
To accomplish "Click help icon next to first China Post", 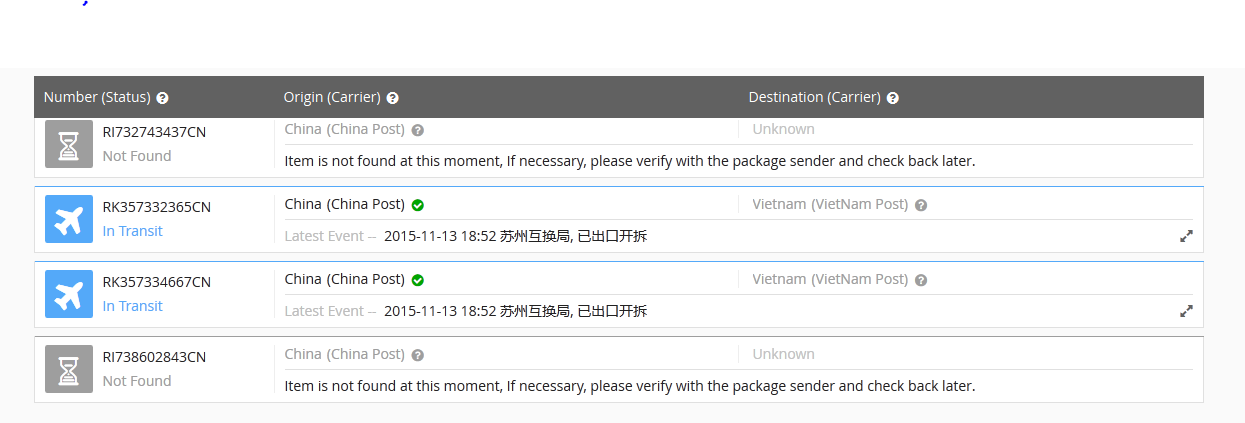I will [418, 130].
